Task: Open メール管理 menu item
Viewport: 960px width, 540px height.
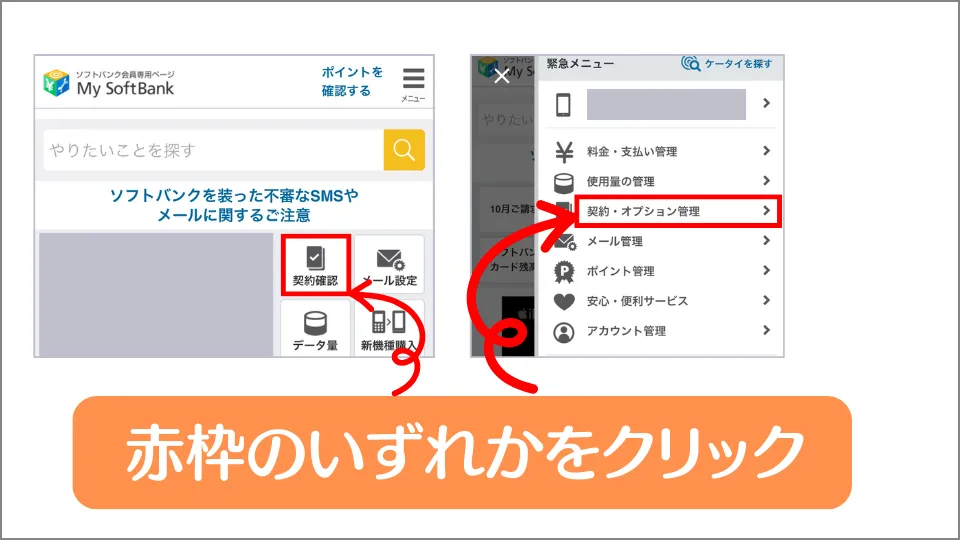Action: tap(662, 241)
